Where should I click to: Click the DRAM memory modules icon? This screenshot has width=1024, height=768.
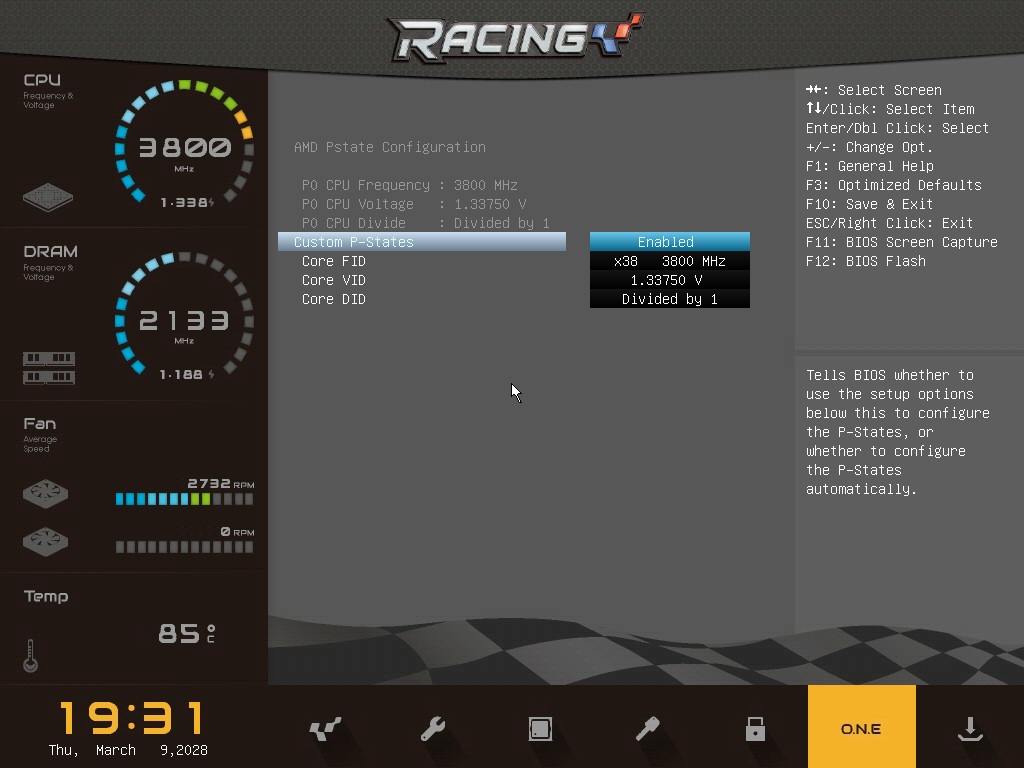pyautogui.click(x=49, y=368)
